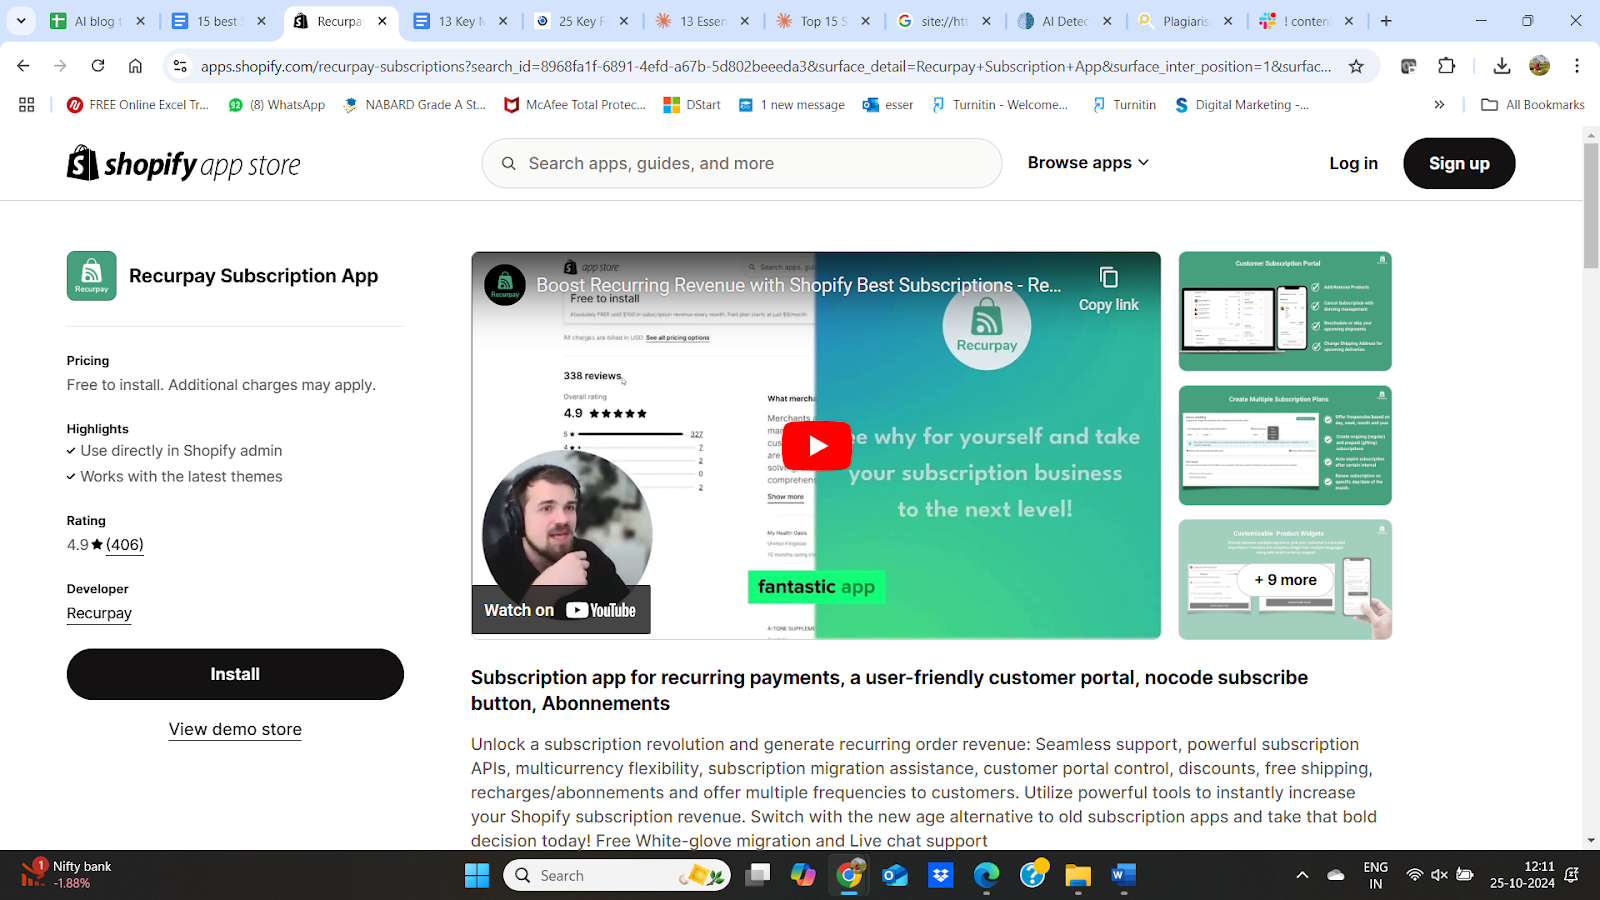The image size is (1600, 900).
Task: Open the Nifty bank widget
Action: click(67, 875)
